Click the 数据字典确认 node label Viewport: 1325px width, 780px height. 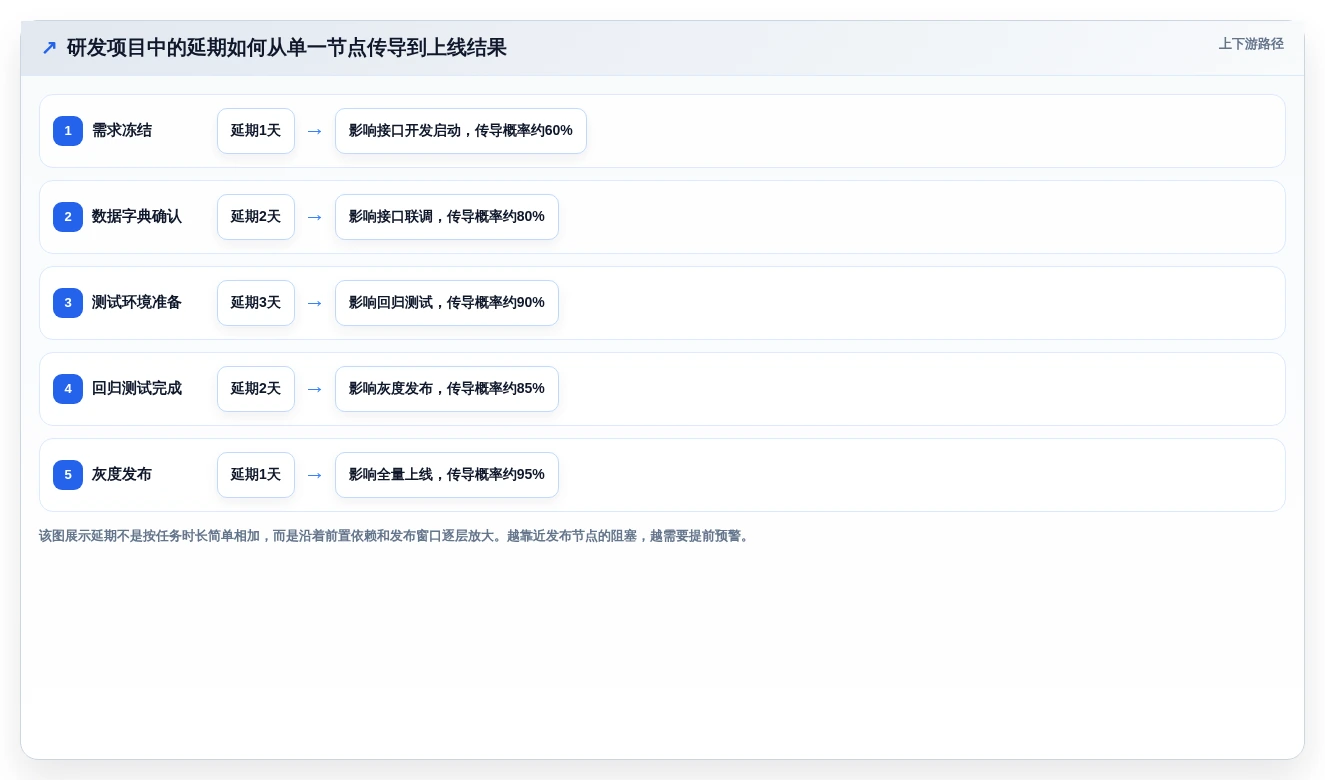(x=137, y=217)
